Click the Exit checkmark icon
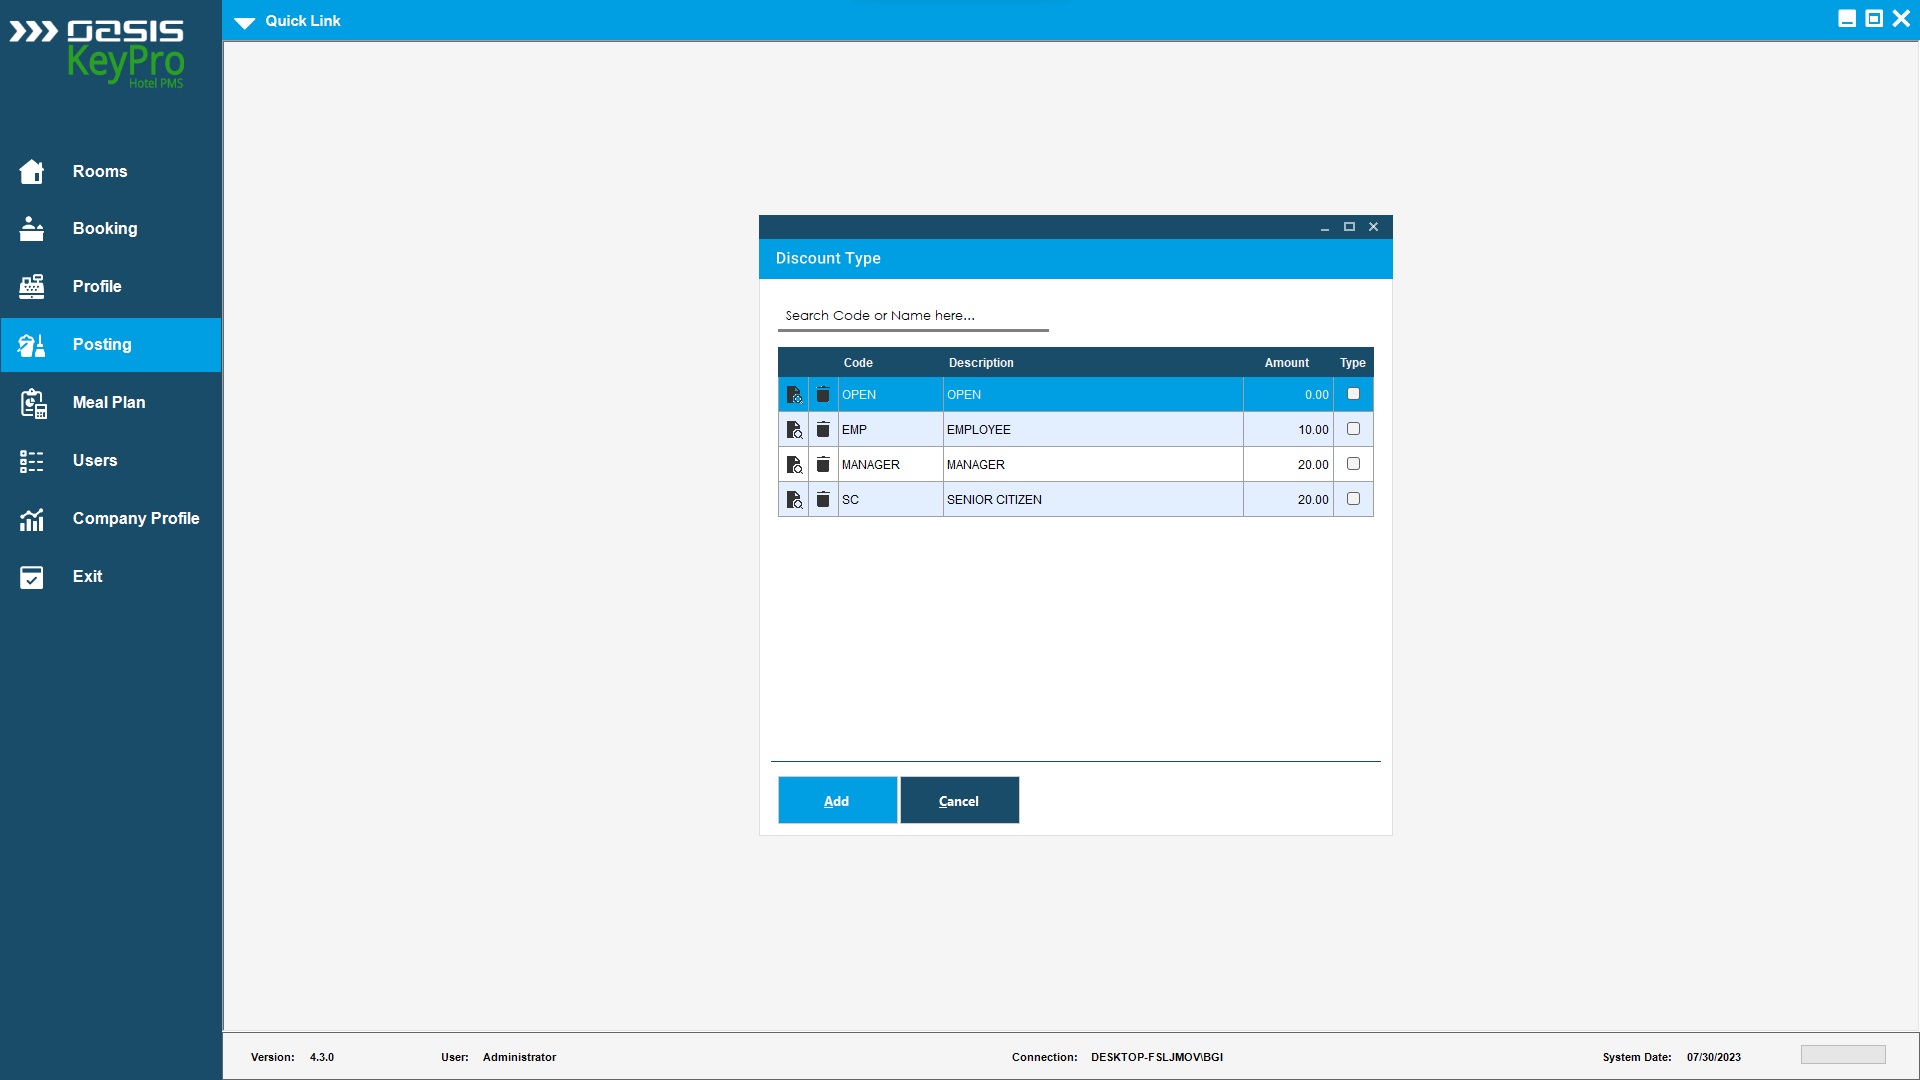Screen dimensions: 1920x1080 pyautogui.click(x=32, y=577)
